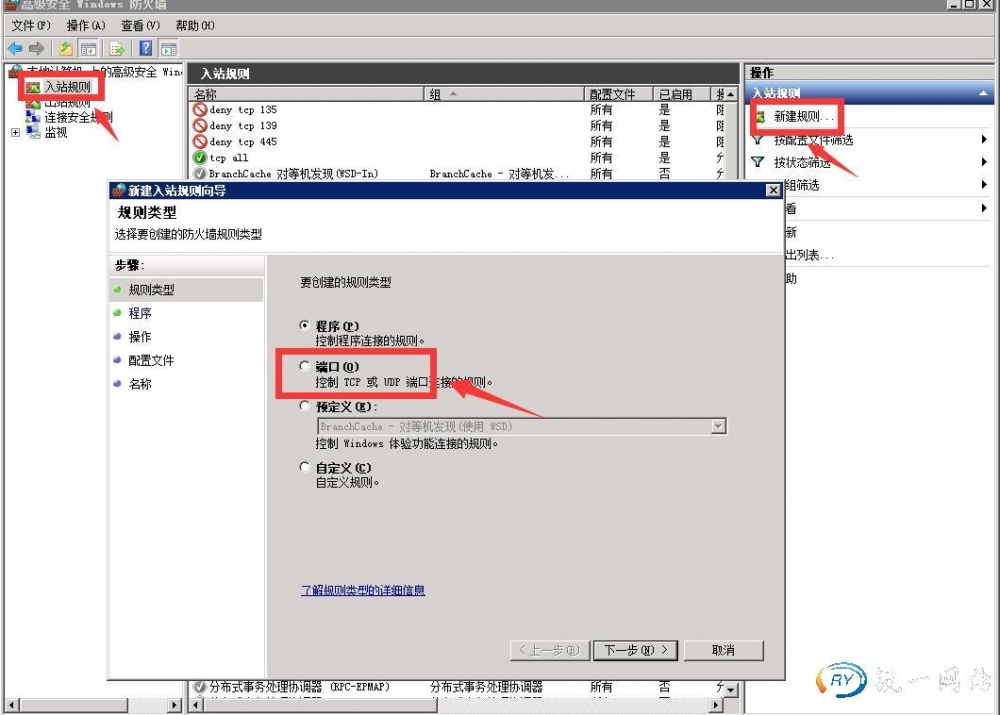Expand the 监视 tree node
Screen dimensions: 1000x715
click(14, 132)
